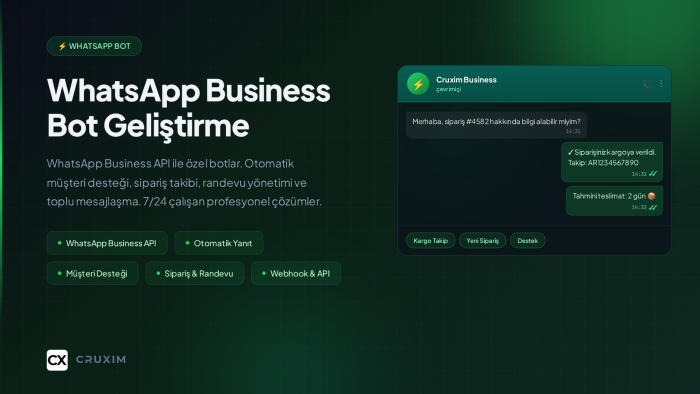Screen dimensions: 700x394
Task: Select the Webhook & API tag
Action: point(296,273)
